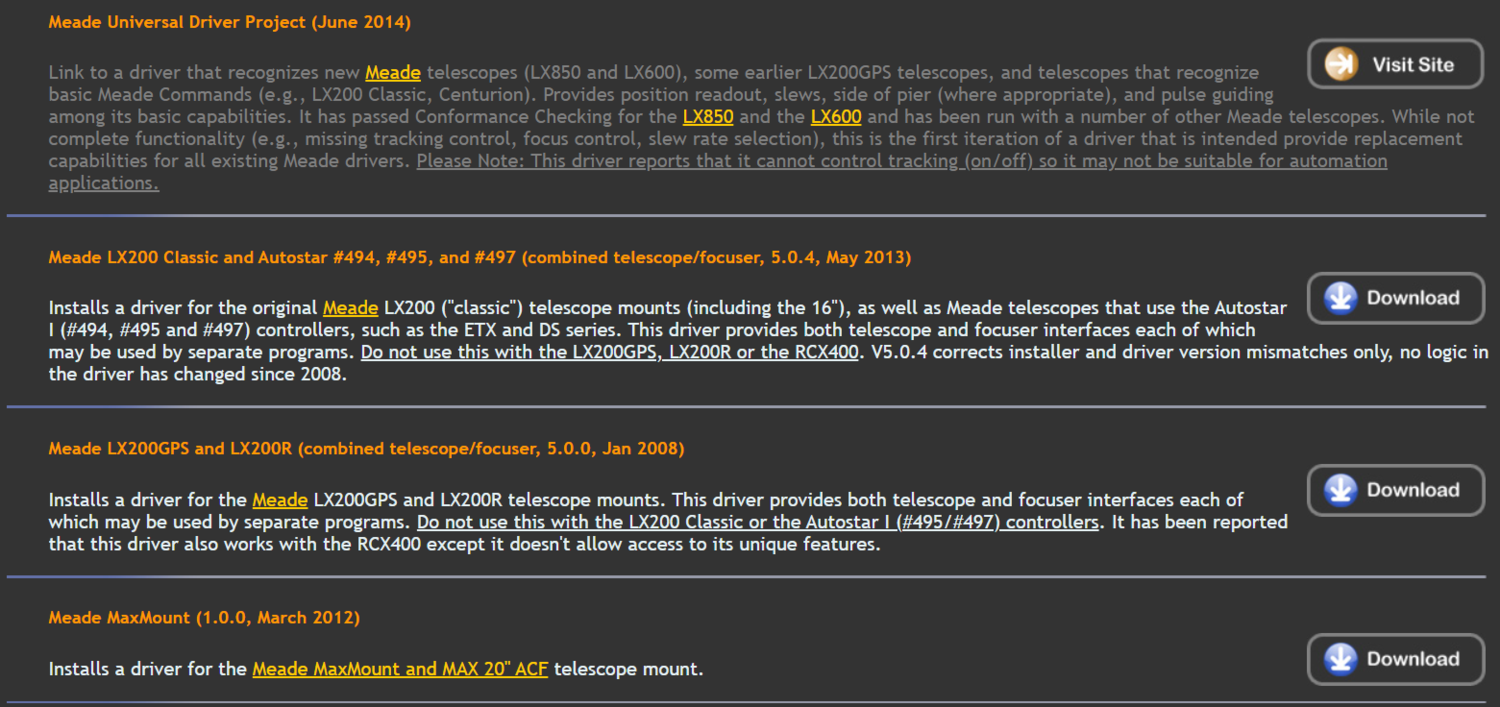Download the Meade LX200 Classic and Autostar driver
Viewport: 1500px width, 707px height.
pos(1396,298)
